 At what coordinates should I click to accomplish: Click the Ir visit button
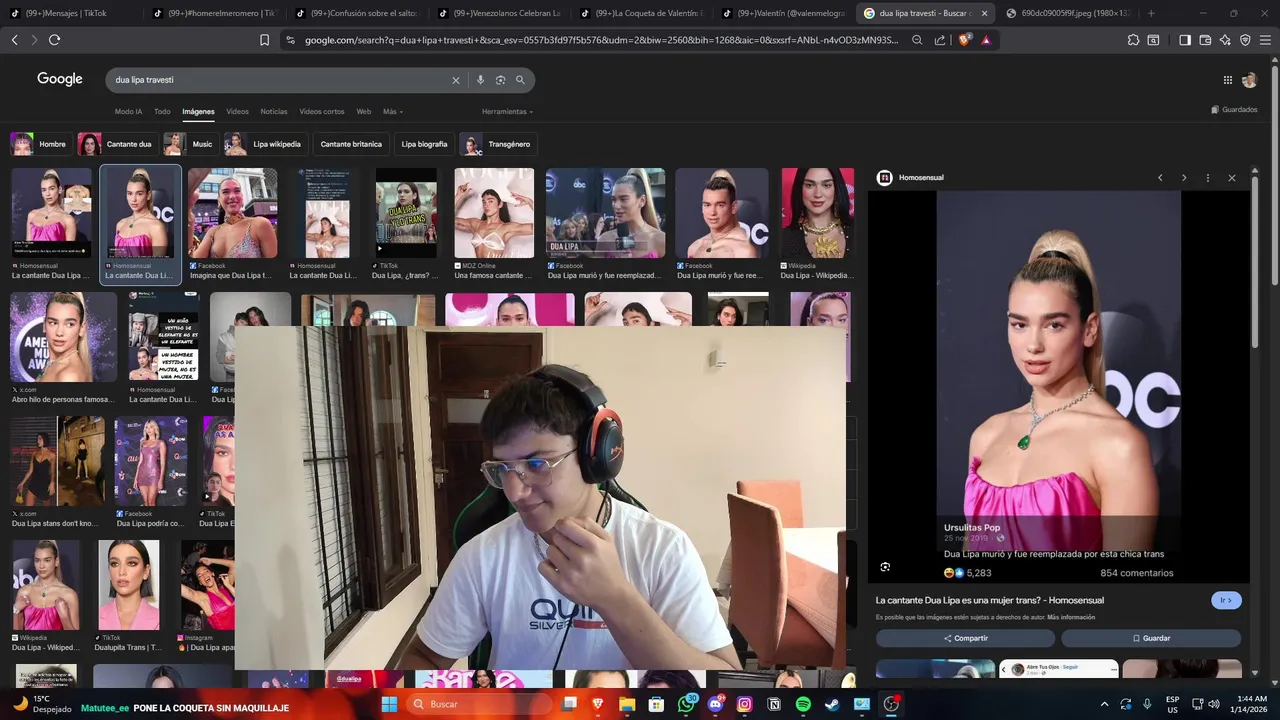click(1226, 600)
